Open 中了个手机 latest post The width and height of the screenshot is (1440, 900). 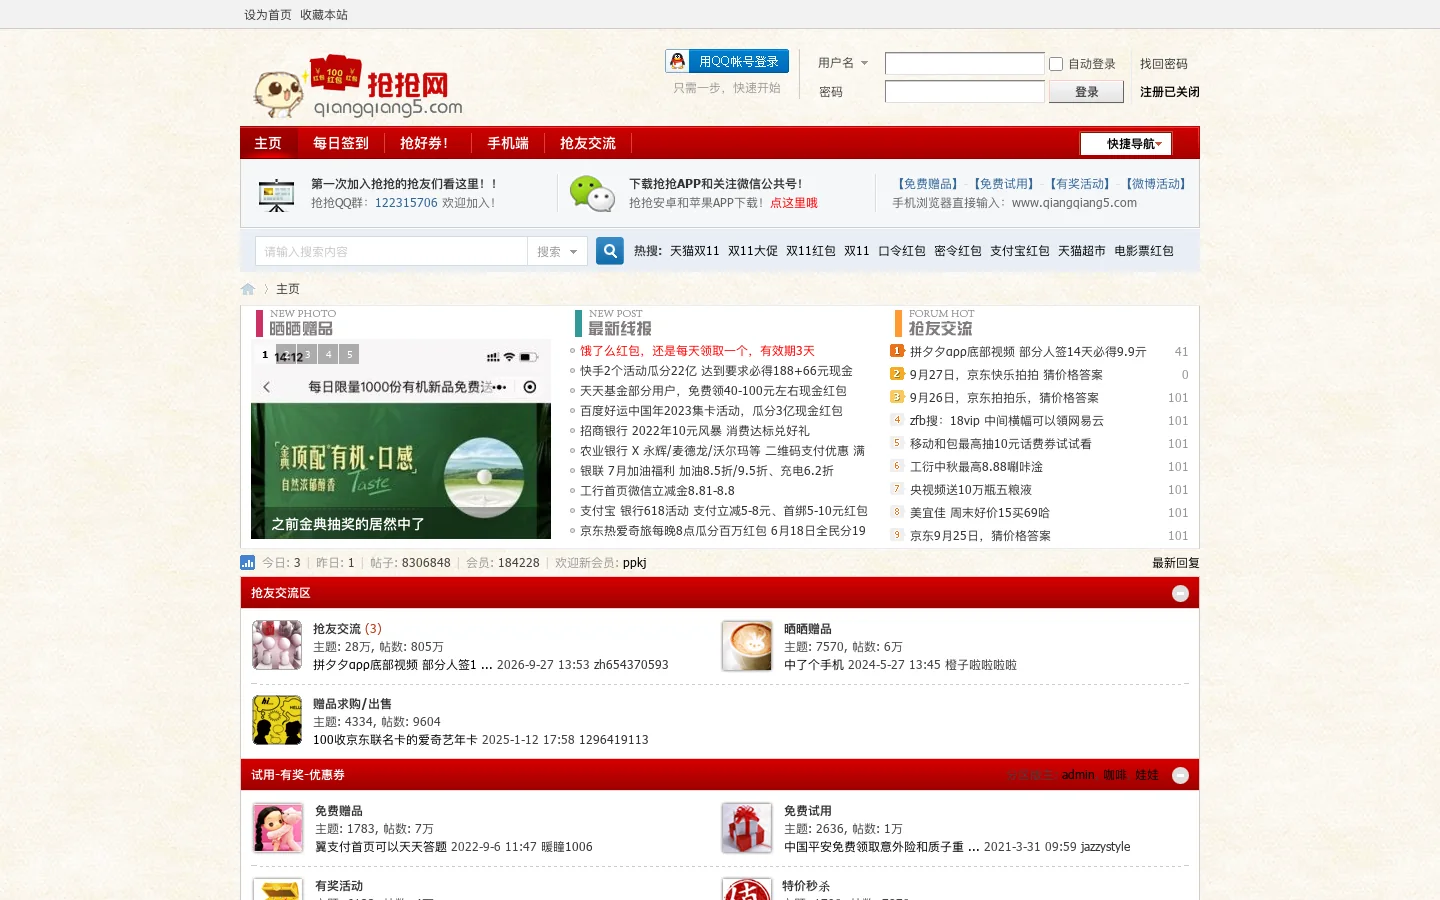point(814,665)
